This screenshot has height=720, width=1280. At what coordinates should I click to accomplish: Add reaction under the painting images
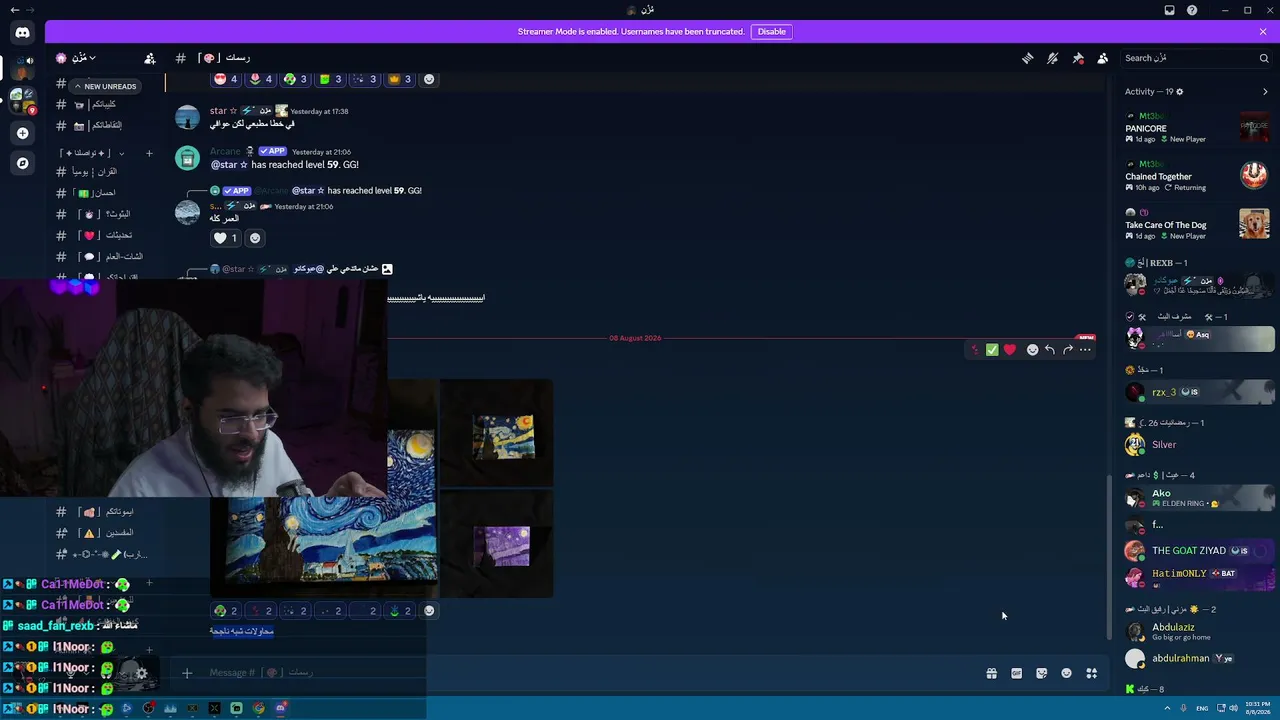[x=429, y=611]
